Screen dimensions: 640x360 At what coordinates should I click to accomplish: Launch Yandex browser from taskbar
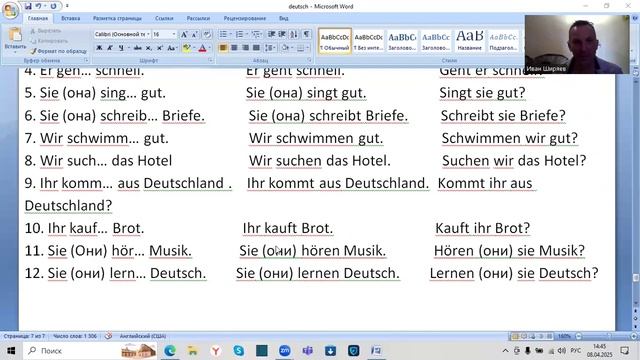pyautogui.click(x=216, y=351)
